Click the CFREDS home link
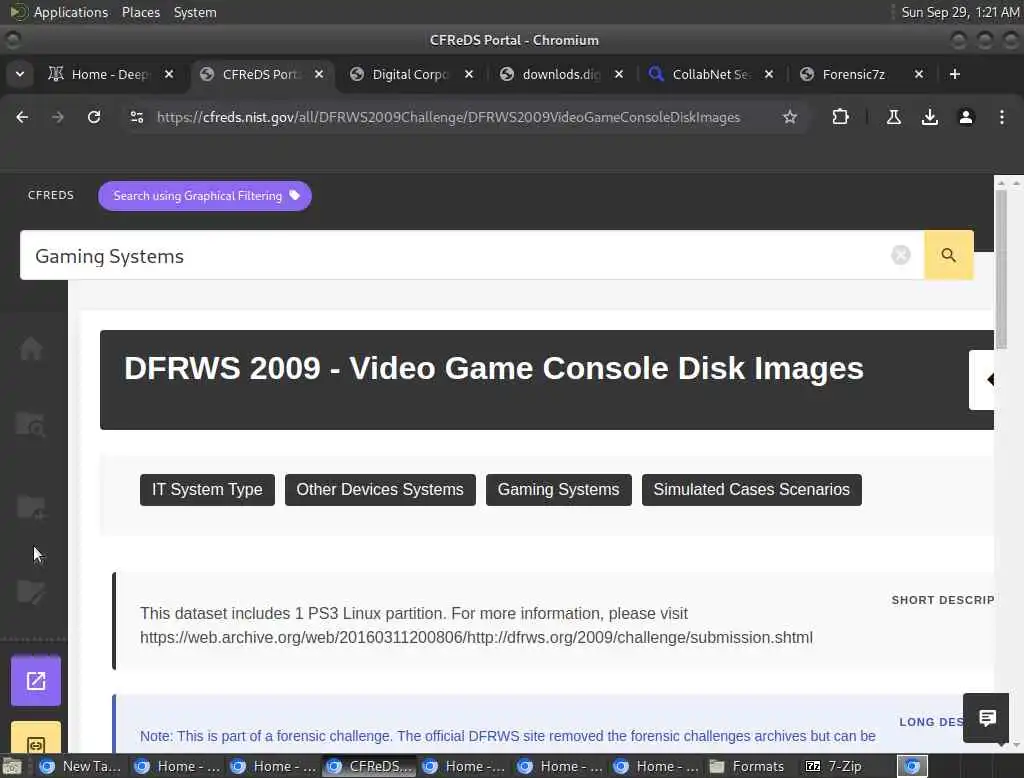The image size is (1024, 778). pos(51,195)
